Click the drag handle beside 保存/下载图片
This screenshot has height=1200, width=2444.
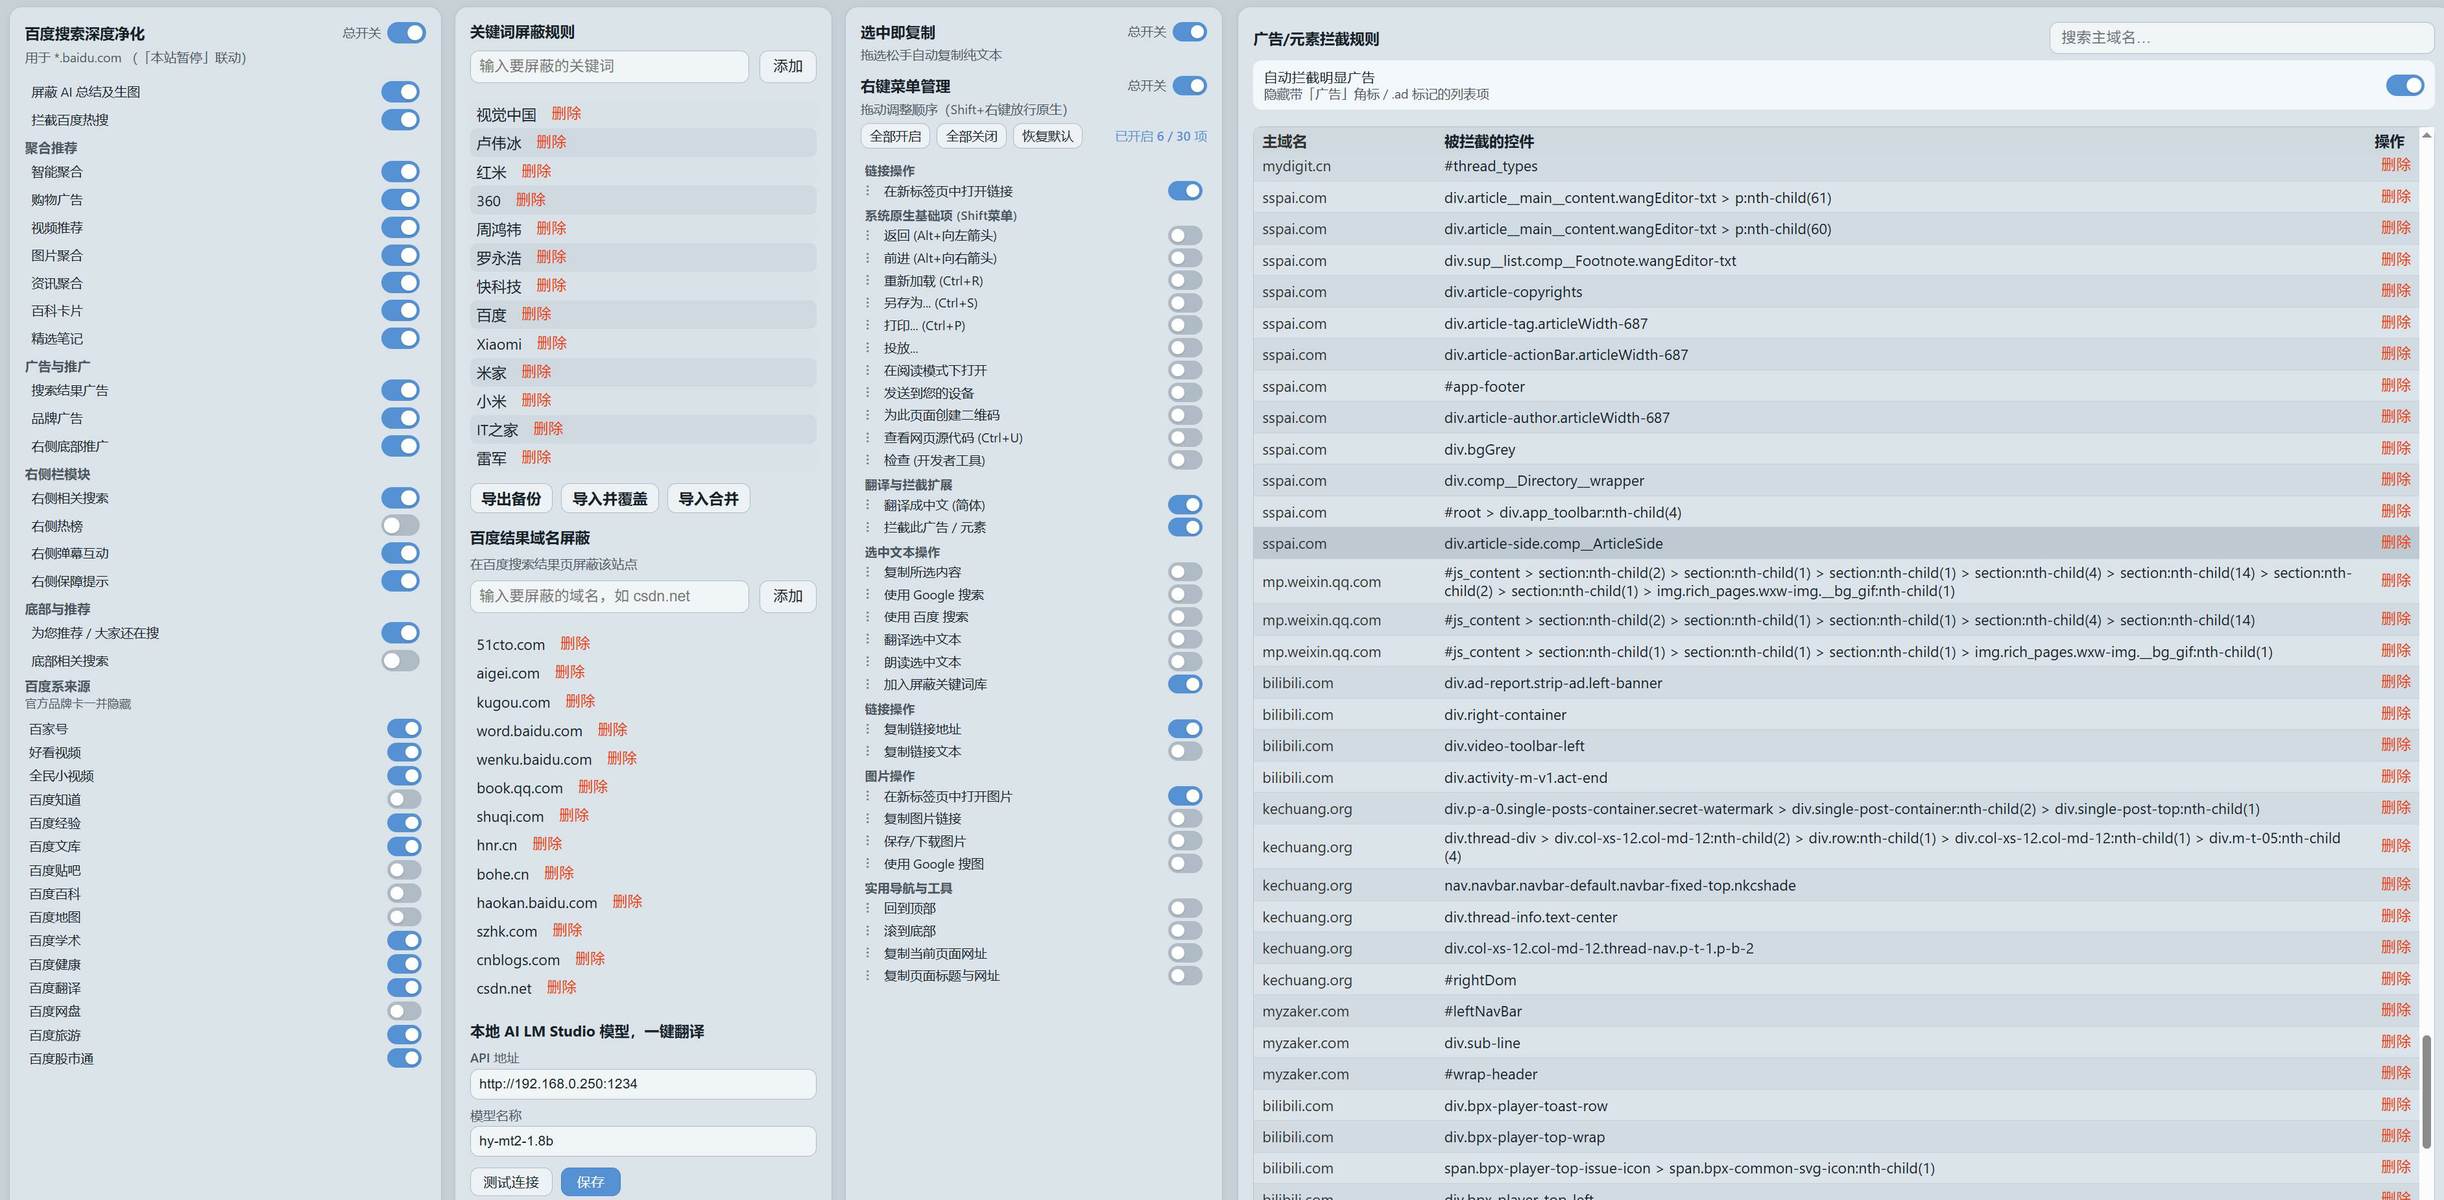(x=868, y=841)
